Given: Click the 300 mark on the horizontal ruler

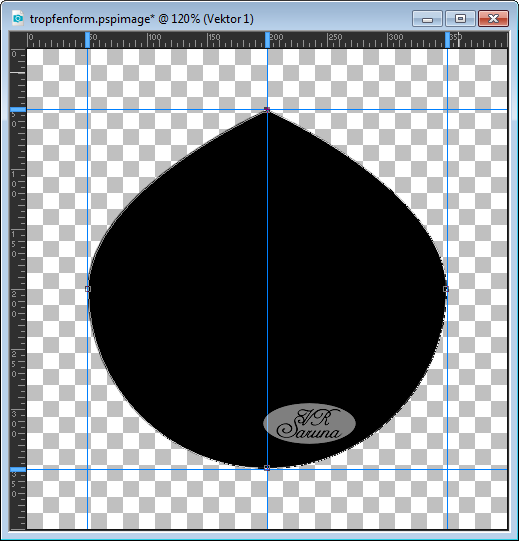Looking at the screenshot, I should point(395,37).
